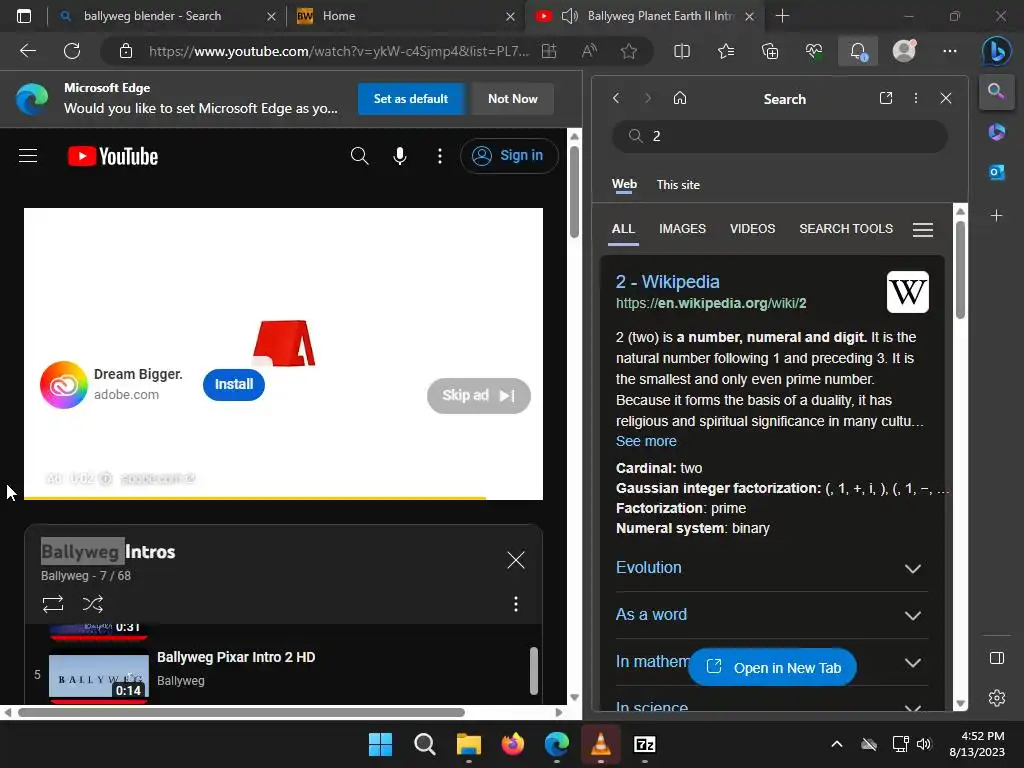The image size is (1024, 768).
Task: Open the YouTube hamburger guide menu
Action: pos(28,156)
